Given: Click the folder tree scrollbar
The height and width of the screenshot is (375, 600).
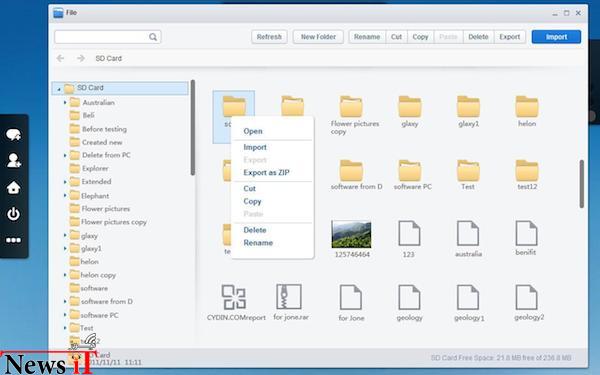Looking at the screenshot, I should 193,127.
